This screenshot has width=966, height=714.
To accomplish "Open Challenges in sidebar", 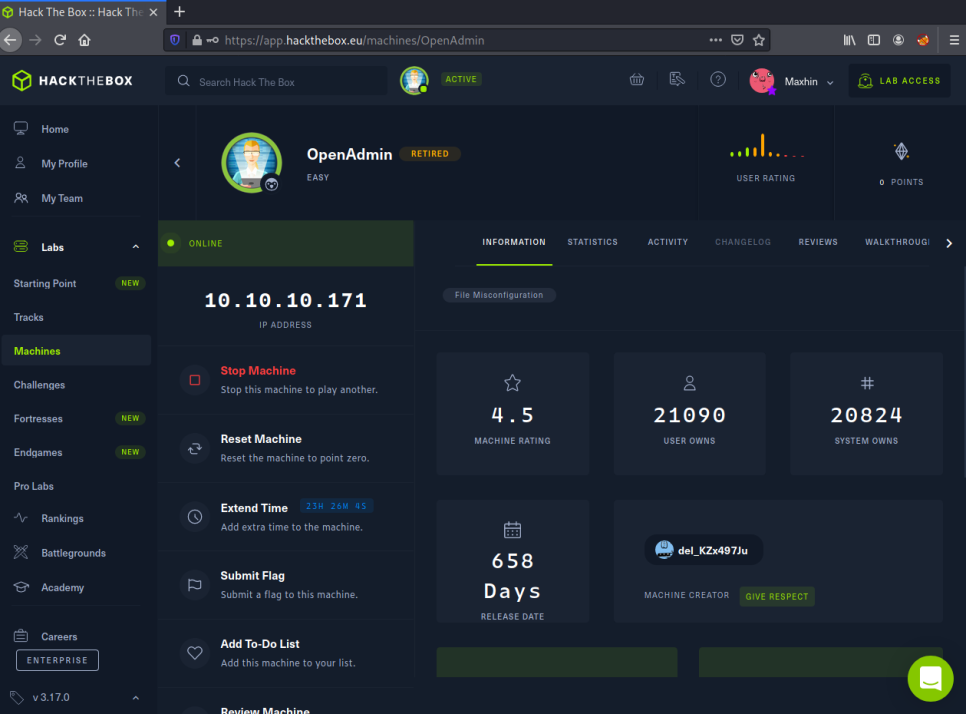I will (39, 385).
